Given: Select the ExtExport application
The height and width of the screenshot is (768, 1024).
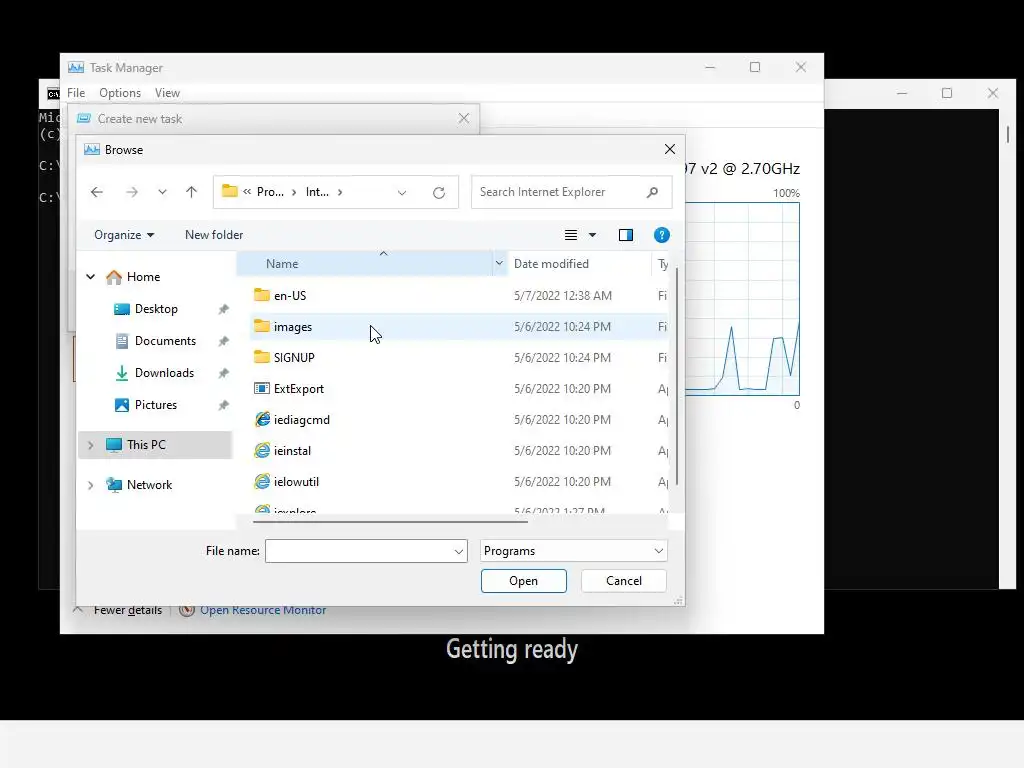Looking at the screenshot, I should [298, 389].
